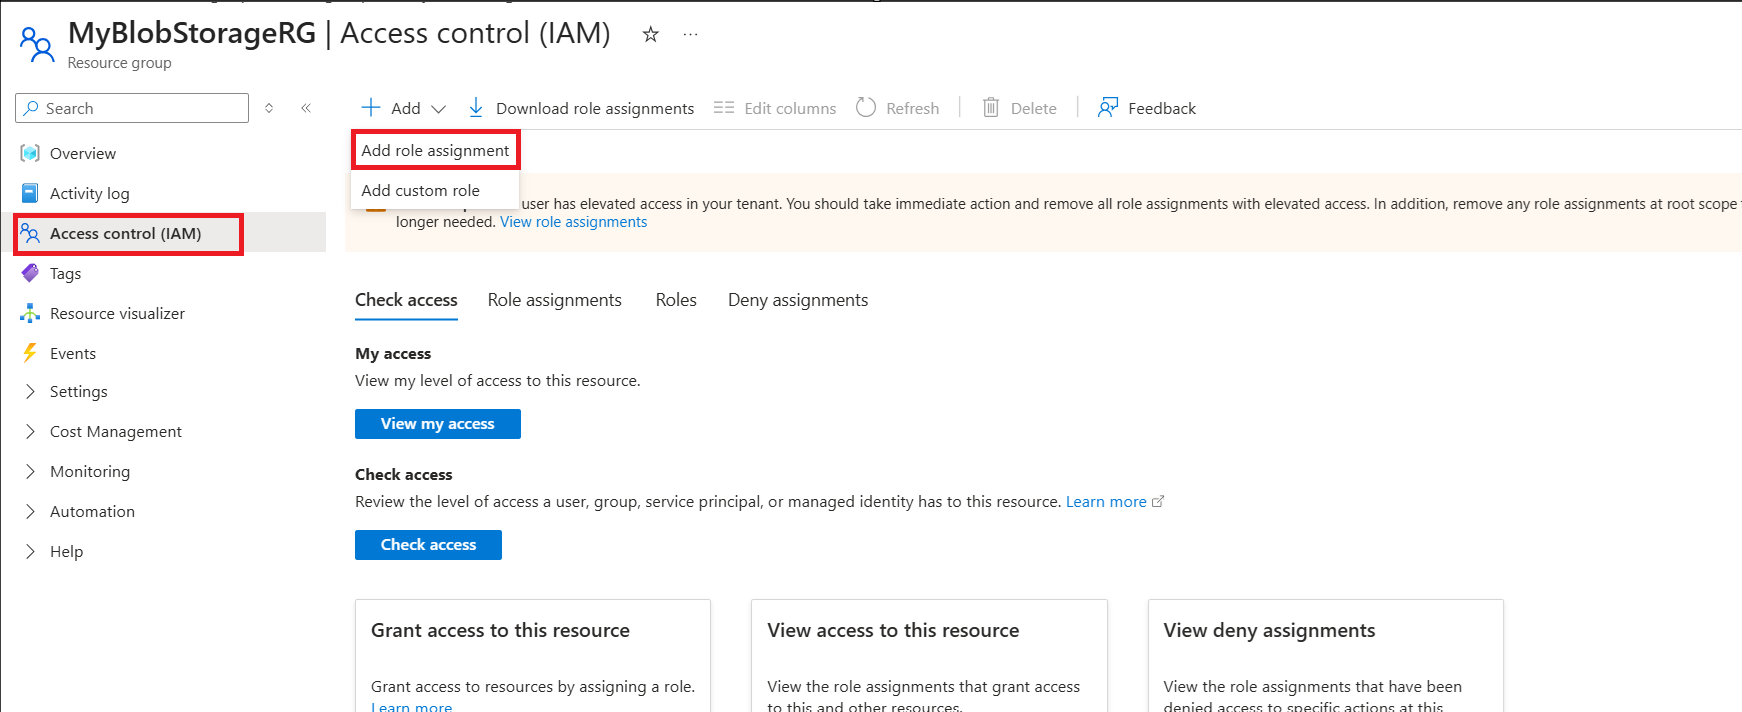Viewport: 1742px width, 712px height.
Task: Click the Feedback person icon
Action: point(1108,108)
